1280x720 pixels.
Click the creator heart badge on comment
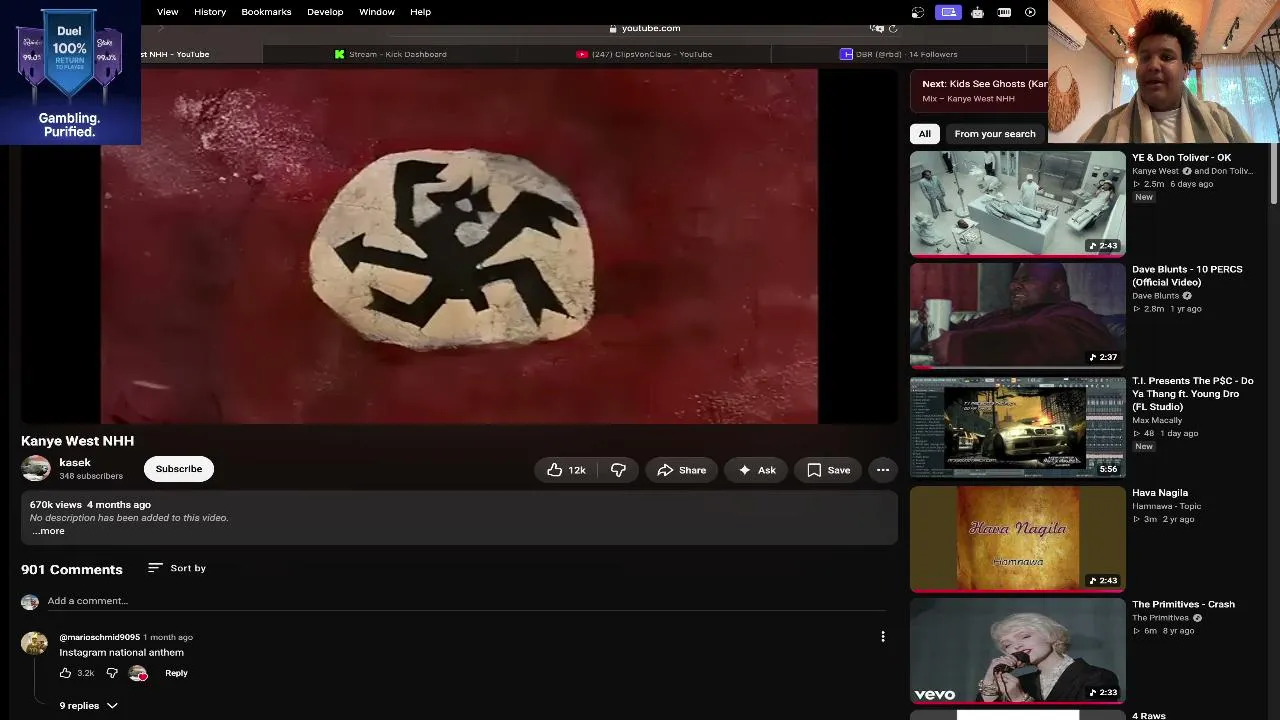pyautogui.click(x=138, y=673)
